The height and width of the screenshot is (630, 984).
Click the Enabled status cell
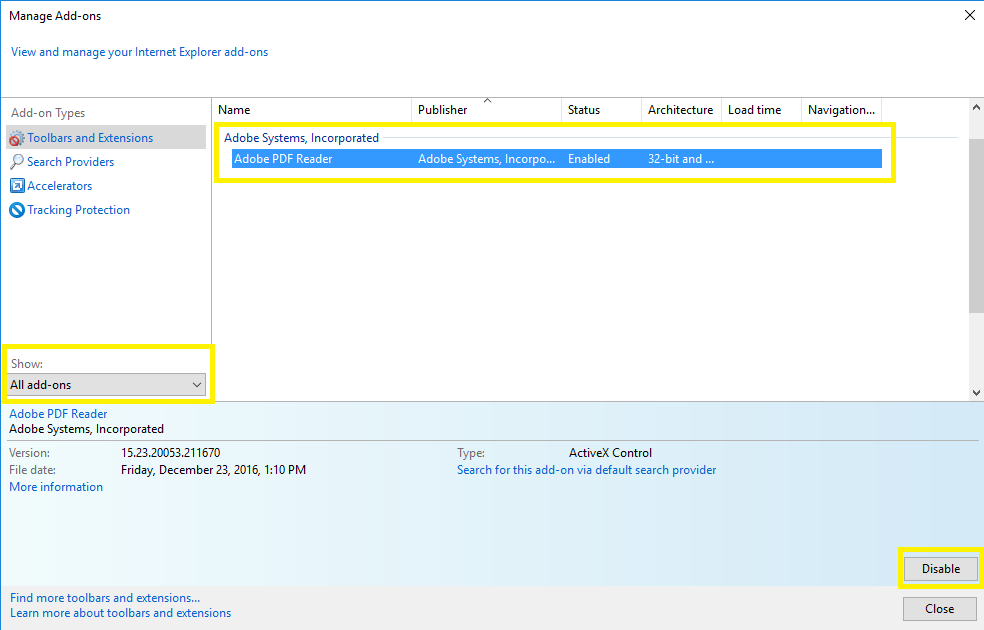click(589, 159)
